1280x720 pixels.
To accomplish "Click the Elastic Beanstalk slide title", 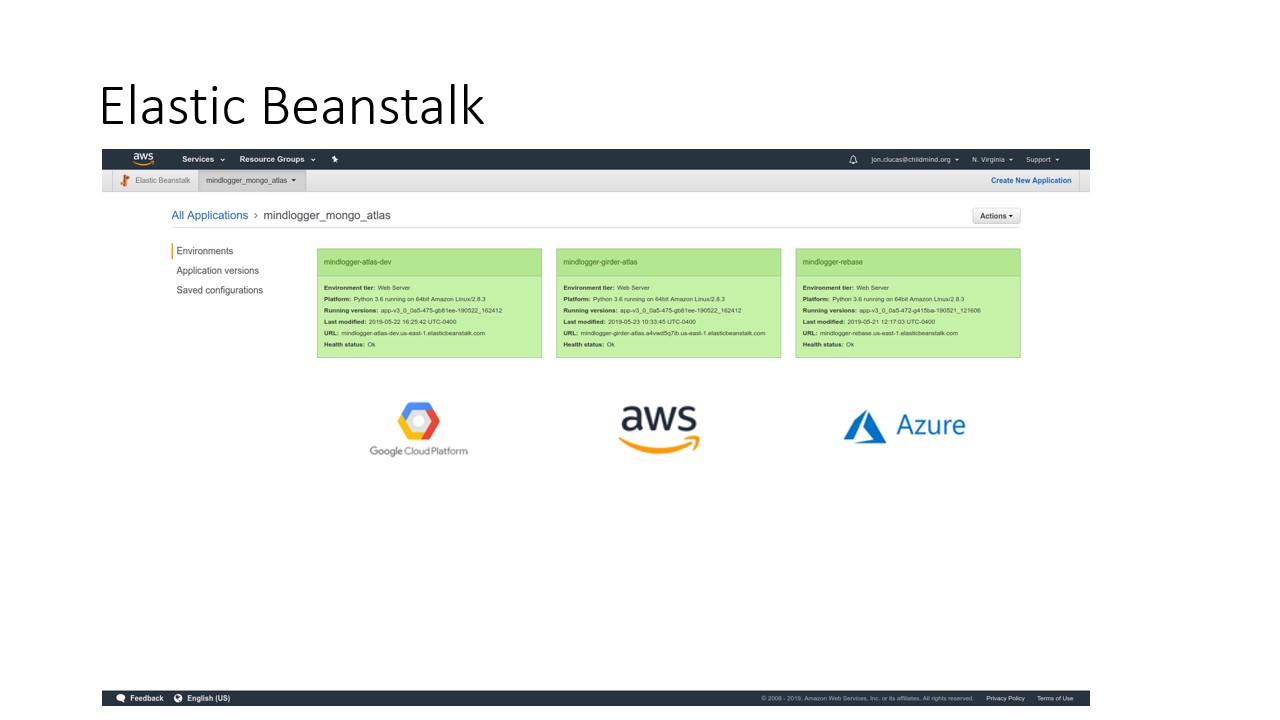I will [x=292, y=105].
